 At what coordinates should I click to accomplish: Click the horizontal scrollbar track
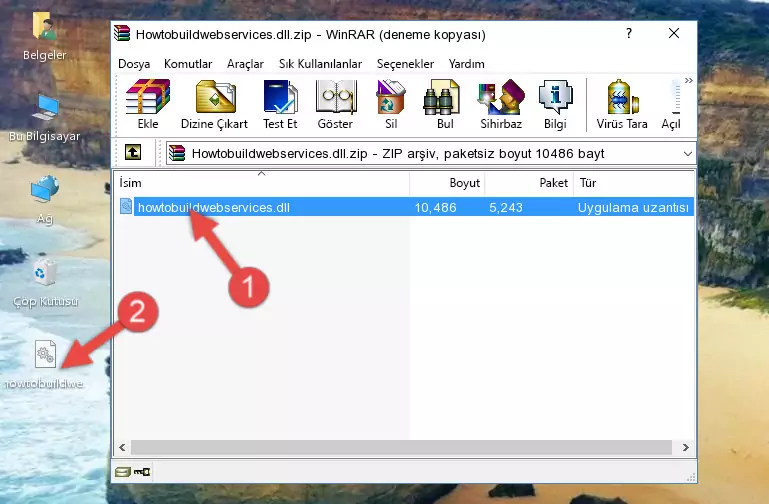[x=401, y=447]
